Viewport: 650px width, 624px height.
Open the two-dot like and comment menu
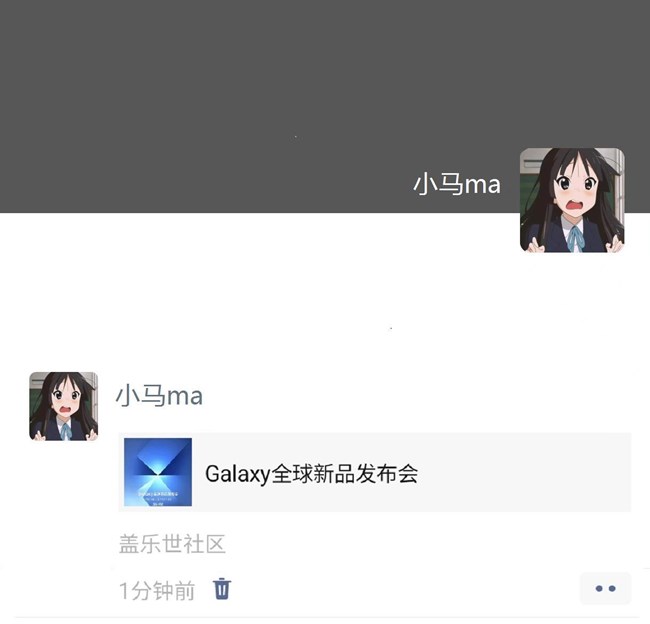(605, 588)
